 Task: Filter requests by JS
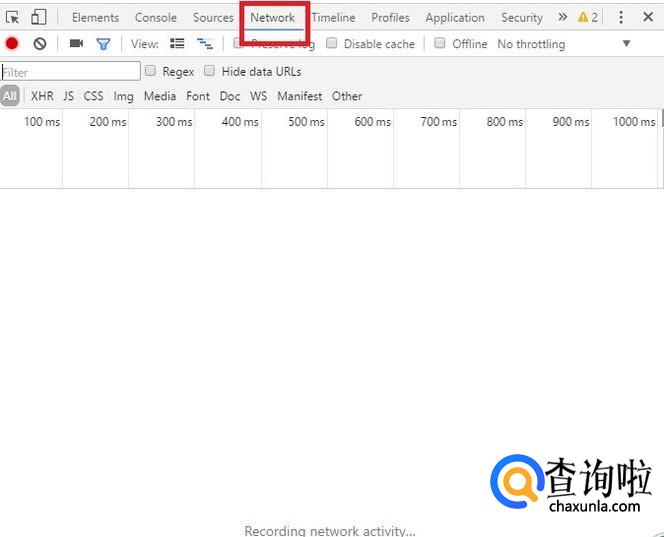(68, 96)
